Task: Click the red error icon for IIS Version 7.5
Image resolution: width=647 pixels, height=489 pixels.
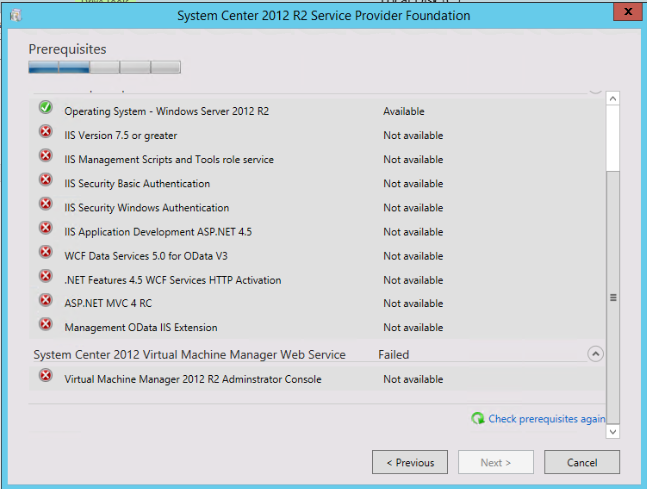Action: (45, 132)
